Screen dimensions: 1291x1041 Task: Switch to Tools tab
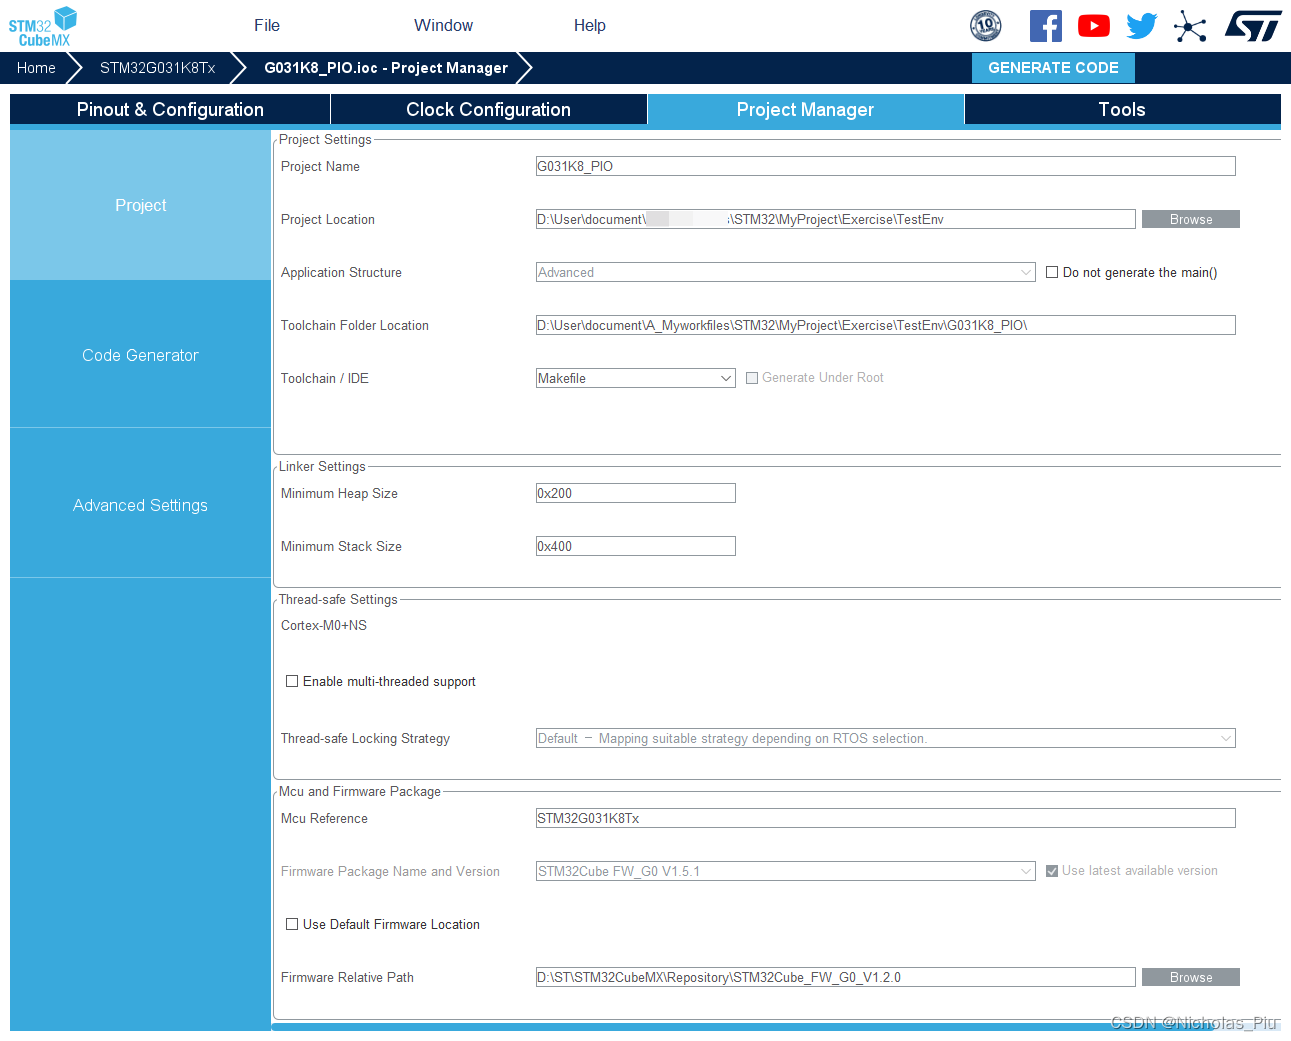pyautogui.click(x=1122, y=110)
